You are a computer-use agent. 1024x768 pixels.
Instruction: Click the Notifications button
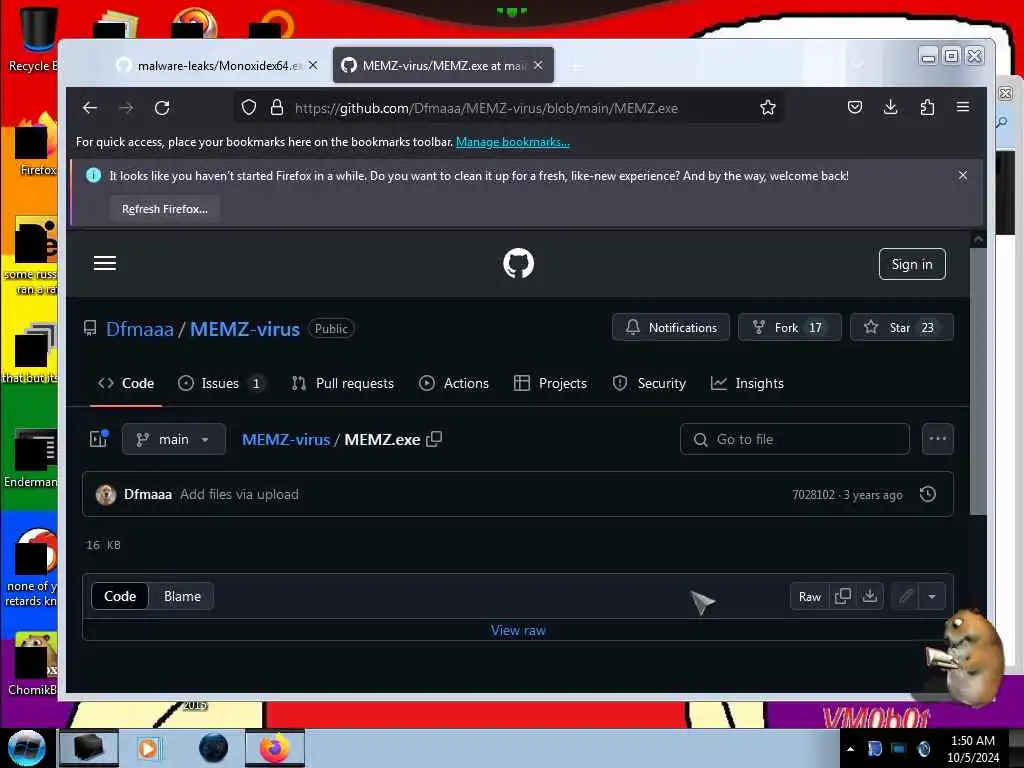[671, 327]
